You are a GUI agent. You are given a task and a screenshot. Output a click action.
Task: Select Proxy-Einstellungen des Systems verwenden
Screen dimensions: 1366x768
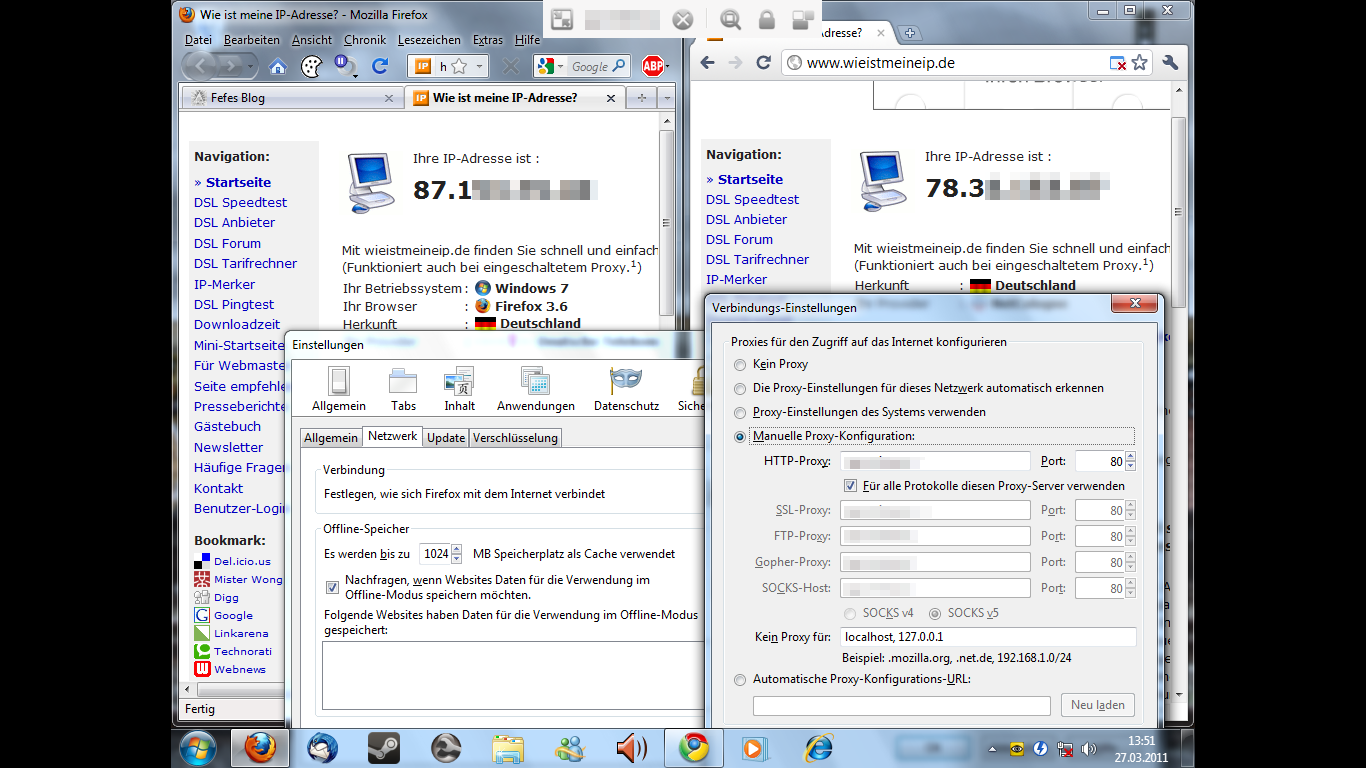click(x=740, y=413)
